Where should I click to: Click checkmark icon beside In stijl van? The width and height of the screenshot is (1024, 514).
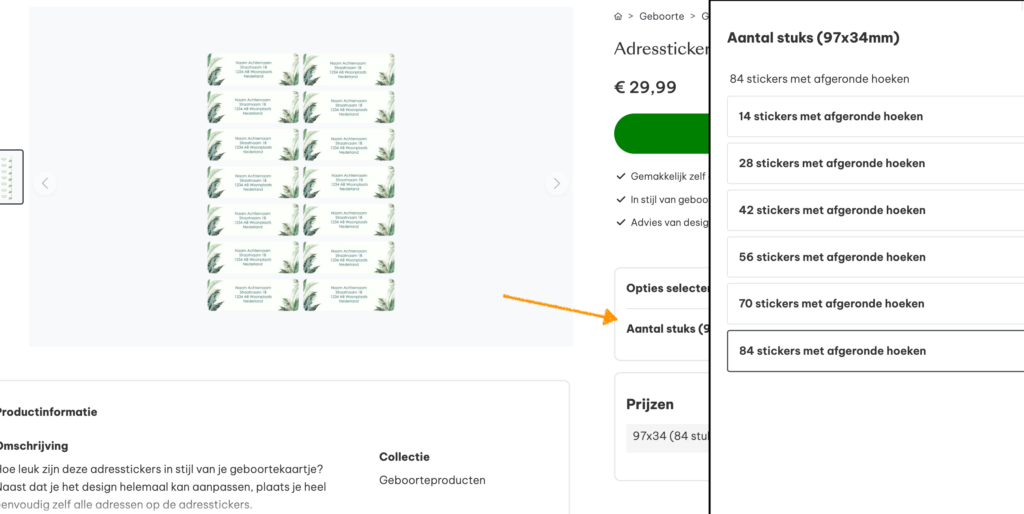pyautogui.click(x=621, y=199)
